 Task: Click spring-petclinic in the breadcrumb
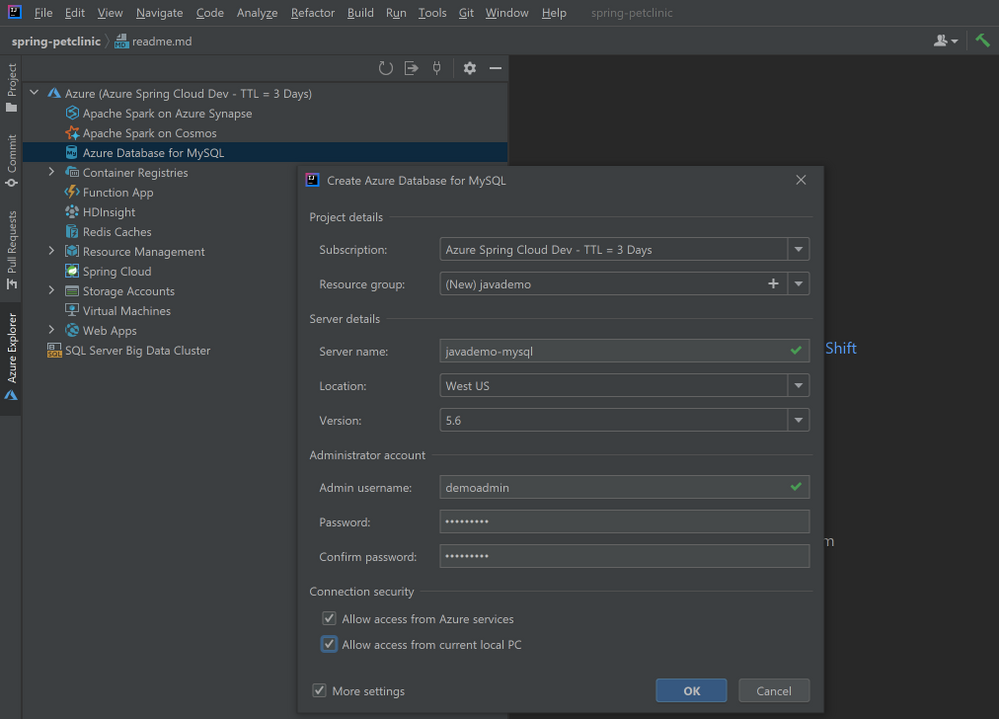pyautogui.click(x=56, y=41)
